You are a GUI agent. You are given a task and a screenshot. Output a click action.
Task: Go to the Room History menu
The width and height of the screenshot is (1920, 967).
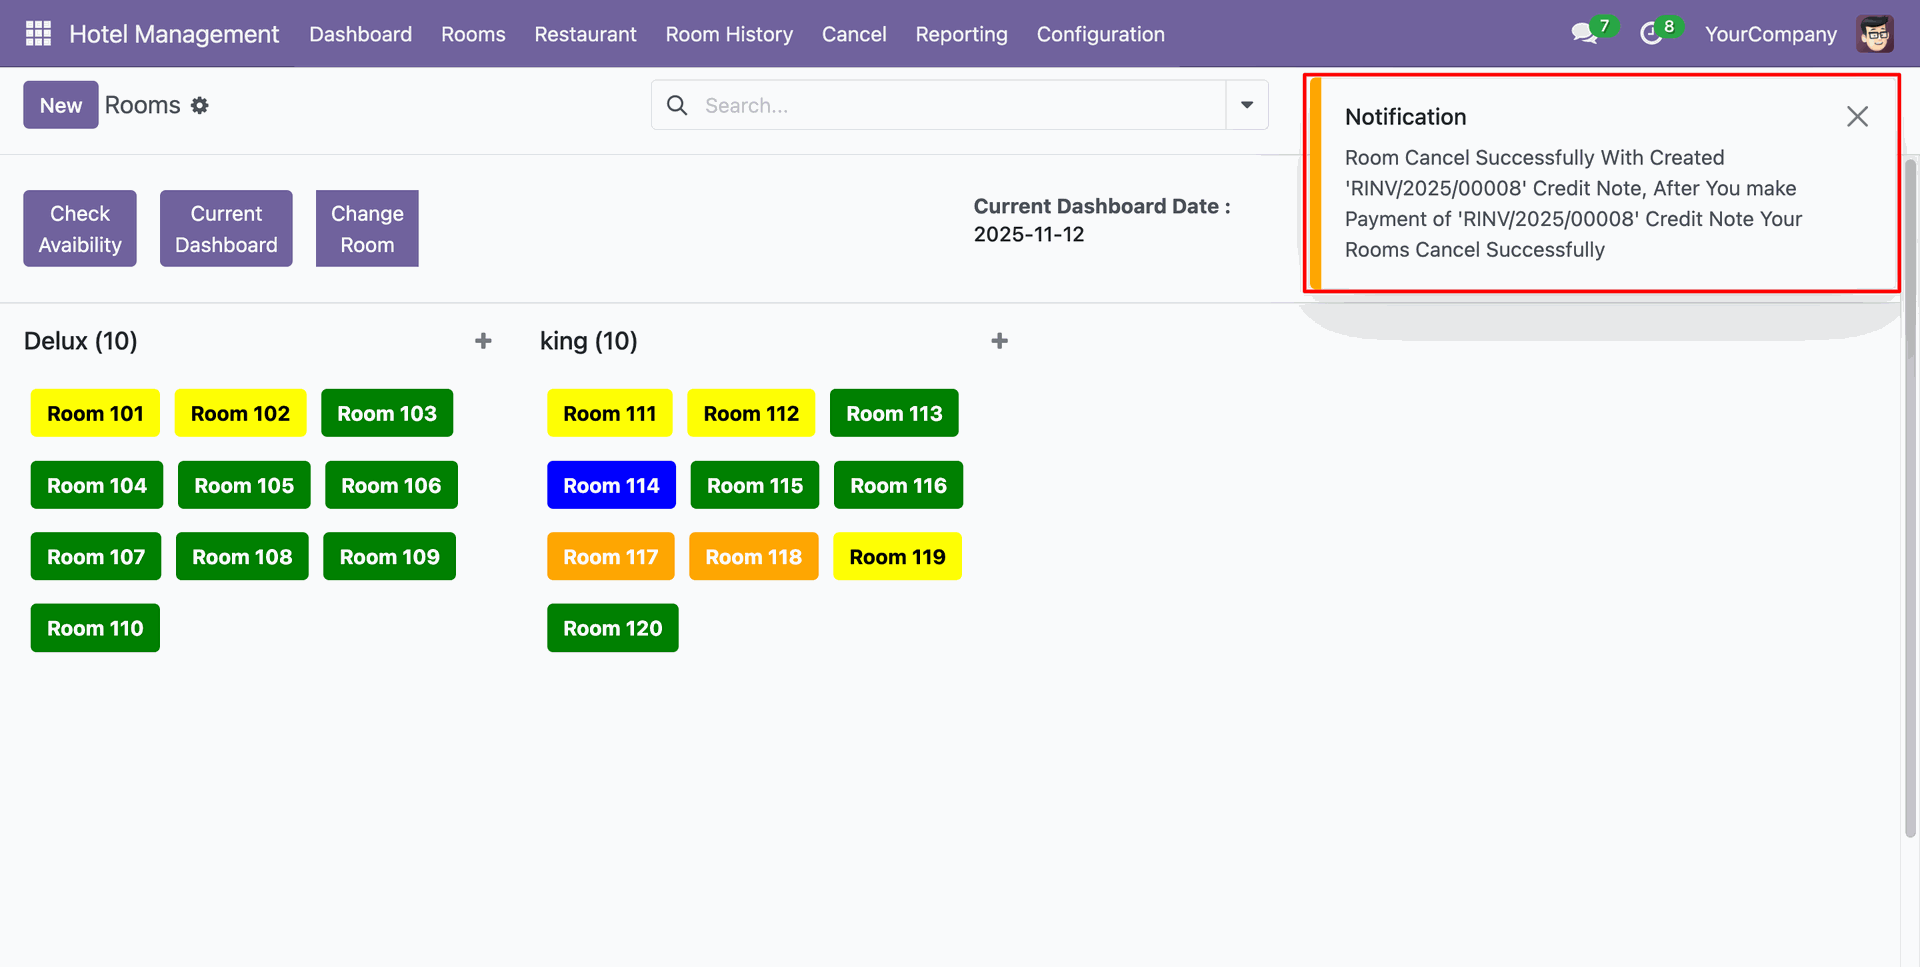click(729, 34)
